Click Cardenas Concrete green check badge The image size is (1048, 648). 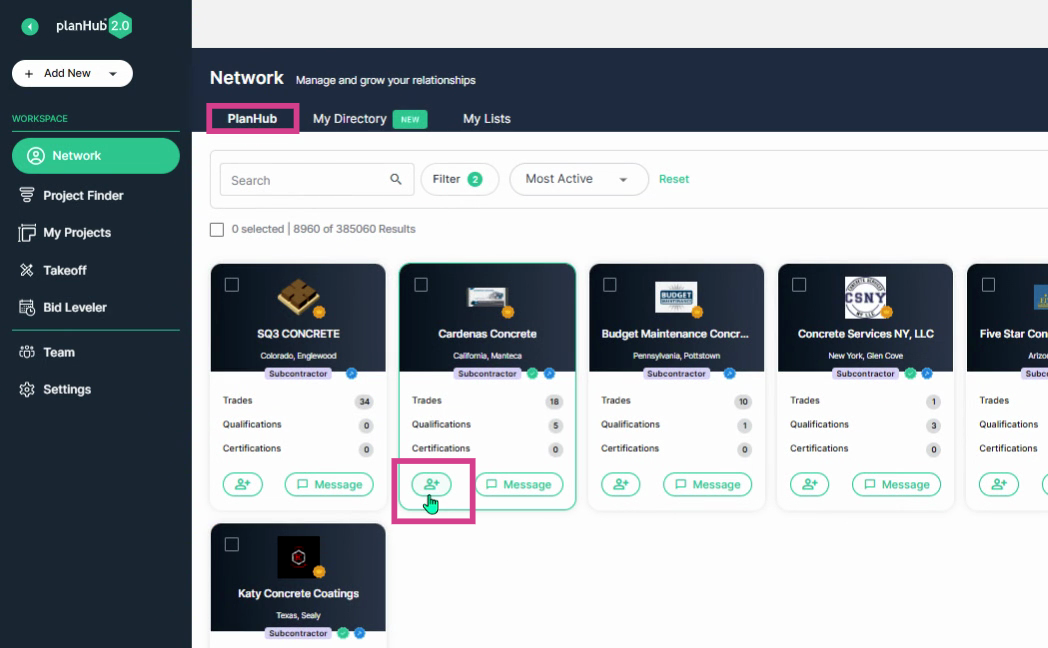tap(532, 373)
